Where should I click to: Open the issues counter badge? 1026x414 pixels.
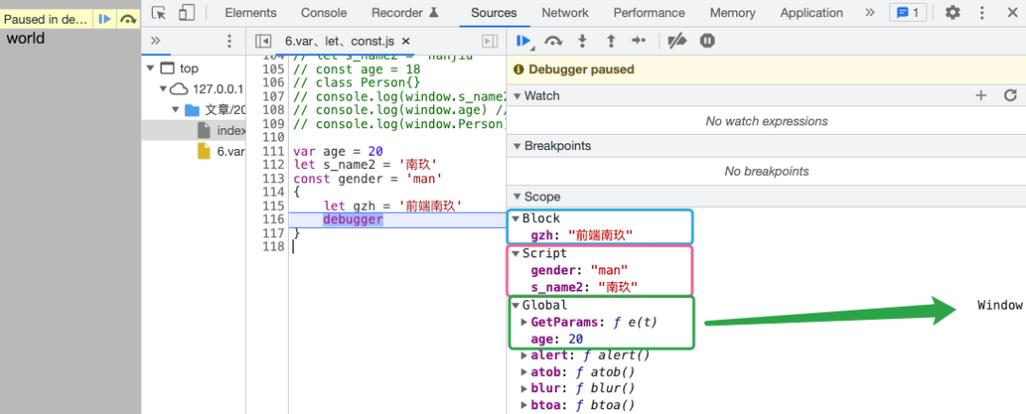click(x=908, y=12)
